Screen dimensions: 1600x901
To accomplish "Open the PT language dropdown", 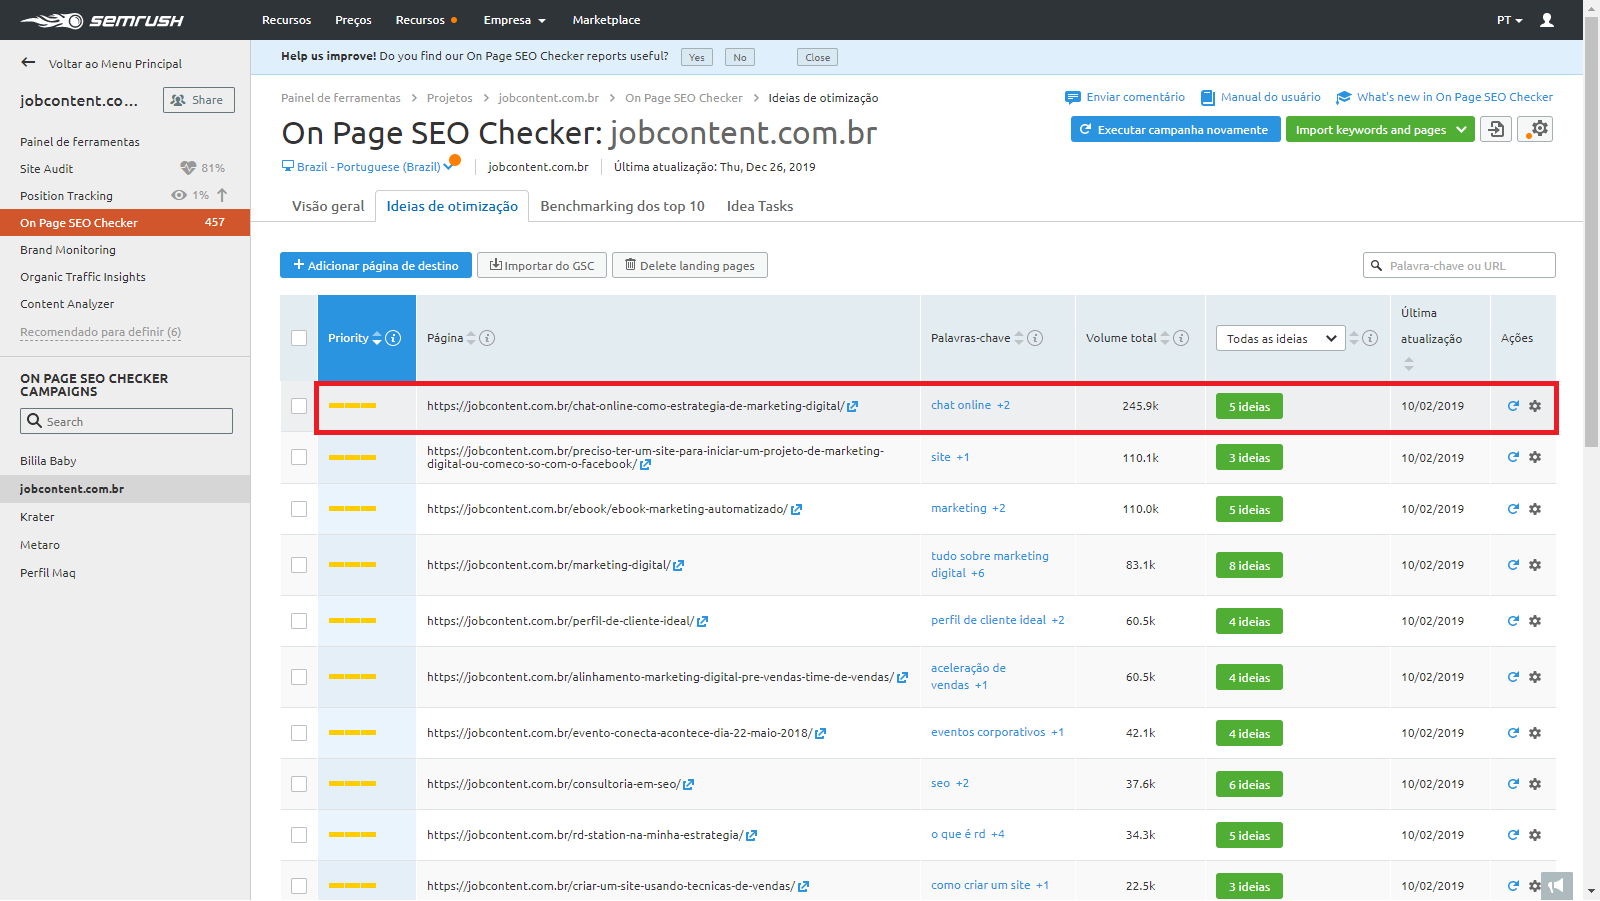I will pyautogui.click(x=1509, y=20).
